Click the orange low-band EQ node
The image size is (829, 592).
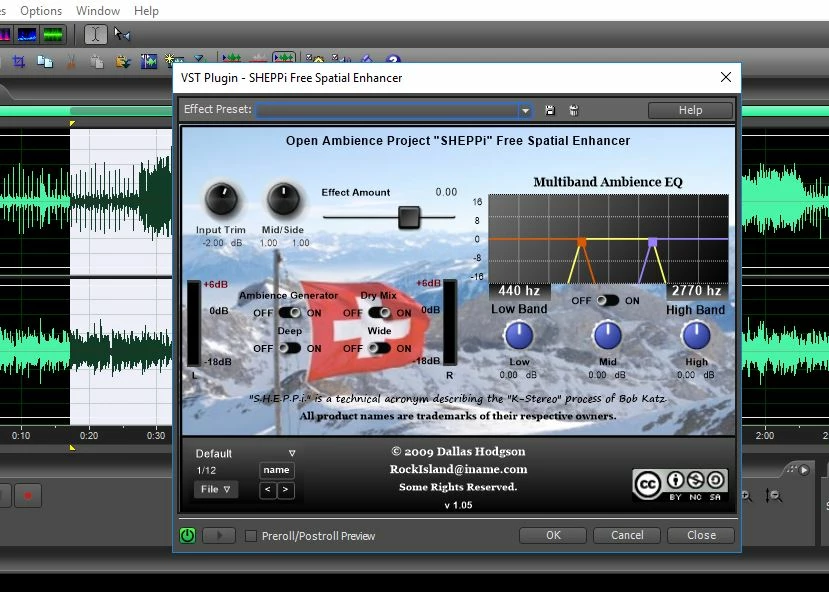pos(582,242)
